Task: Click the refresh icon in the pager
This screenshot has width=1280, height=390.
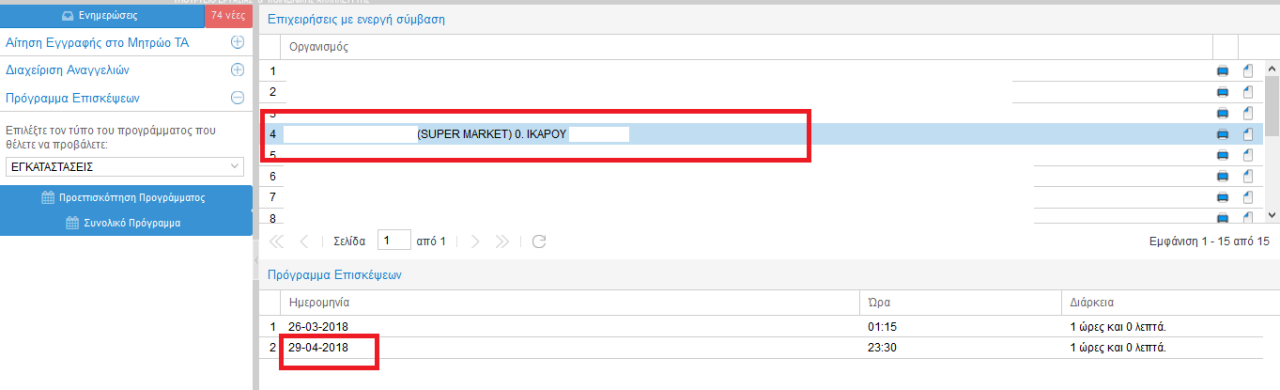Action: point(539,241)
